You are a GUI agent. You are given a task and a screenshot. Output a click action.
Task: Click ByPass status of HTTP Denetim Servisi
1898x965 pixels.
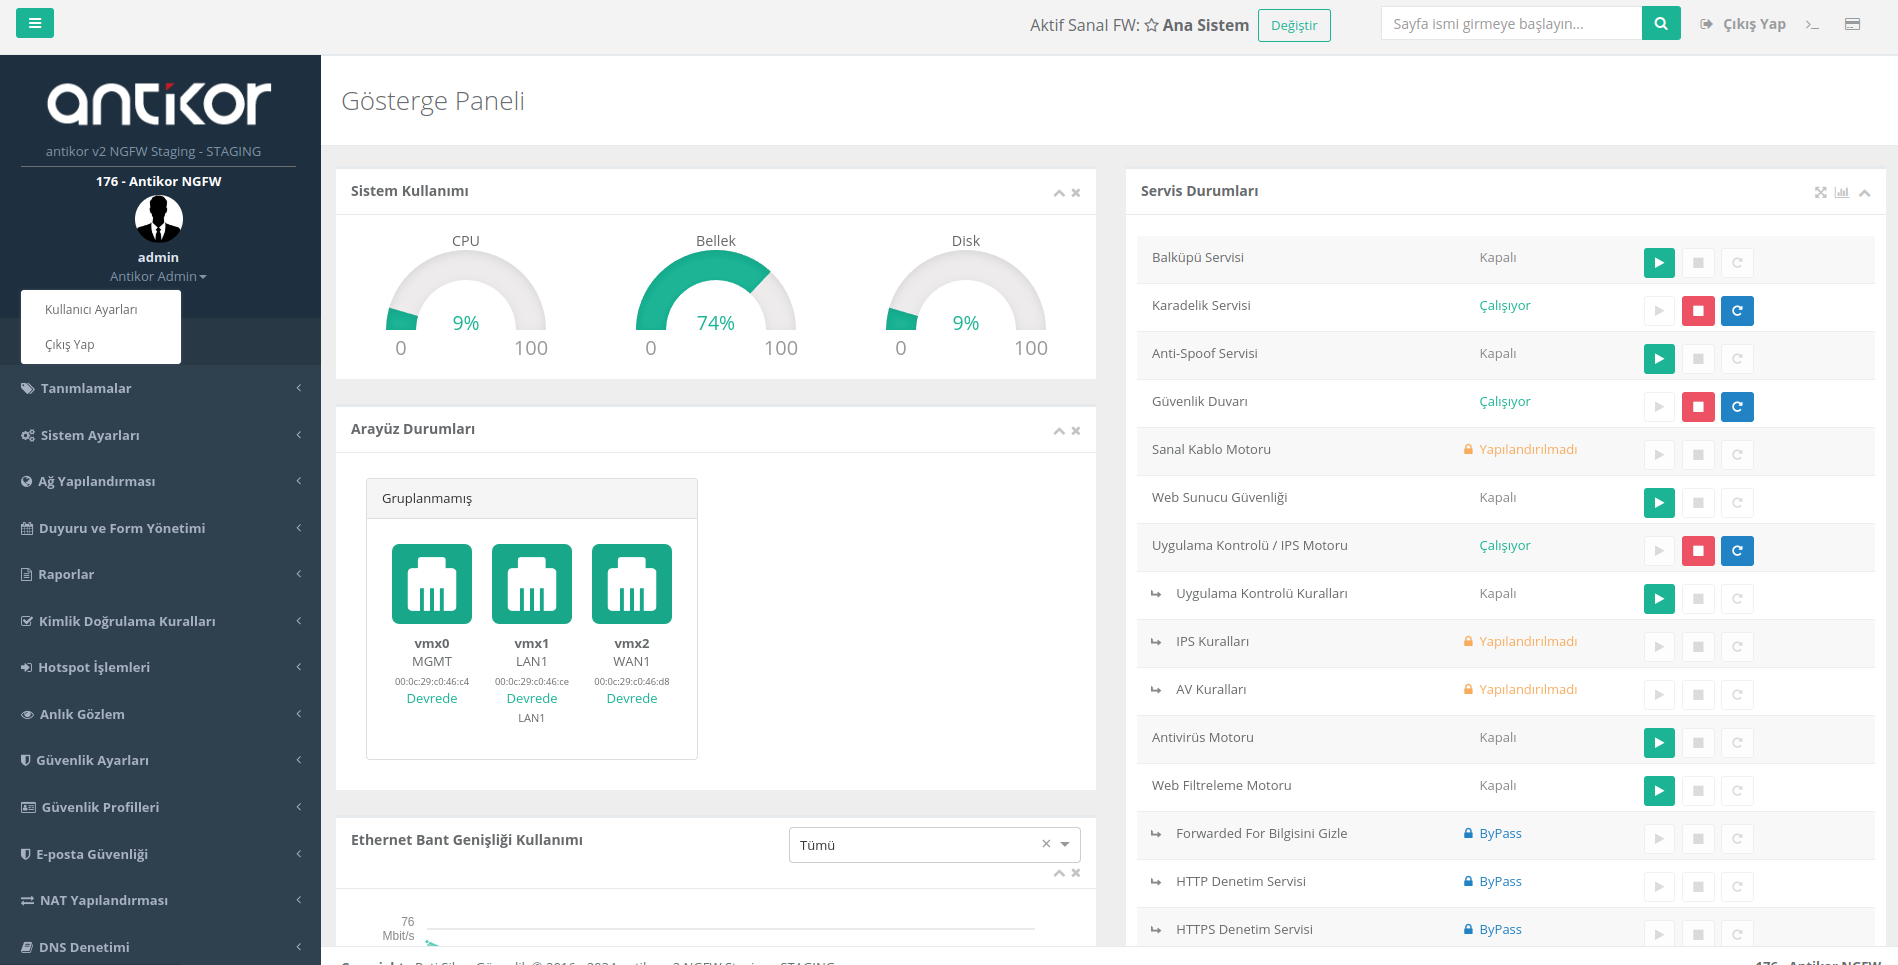[x=1493, y=881]
